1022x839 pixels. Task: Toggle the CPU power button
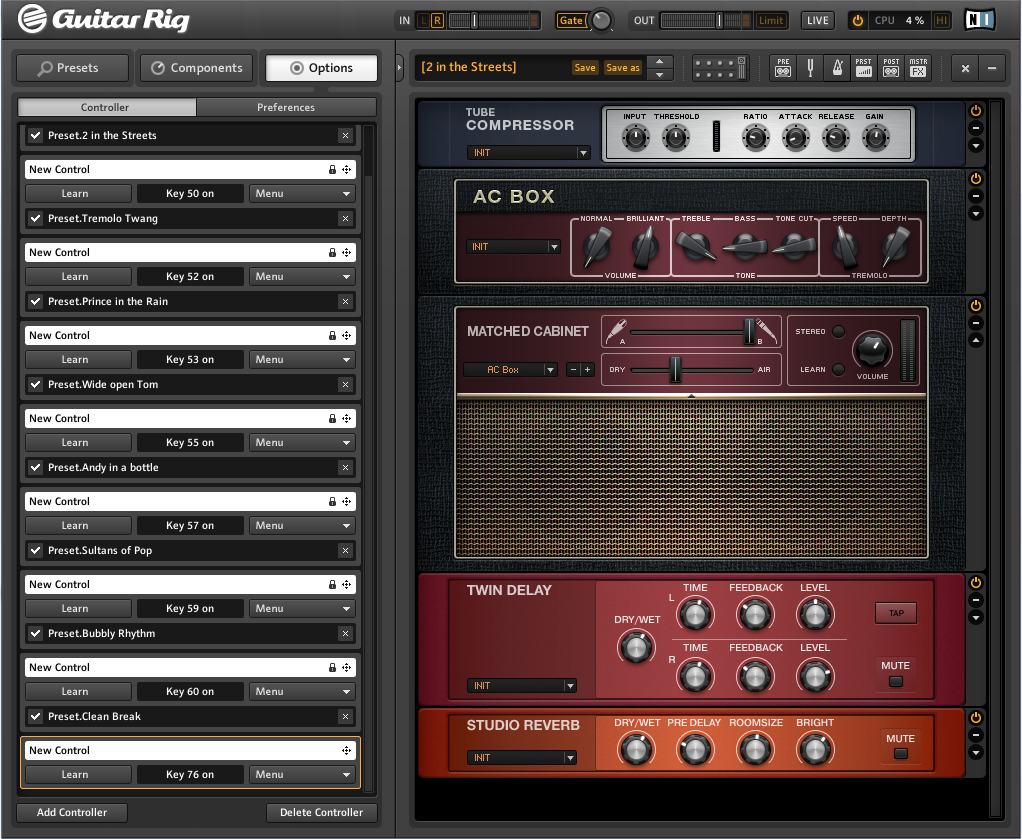coord(858,20)
